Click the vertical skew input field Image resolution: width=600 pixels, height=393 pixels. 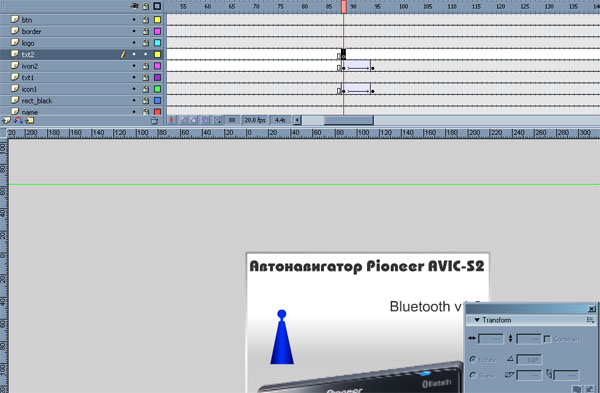coord(566,375)
